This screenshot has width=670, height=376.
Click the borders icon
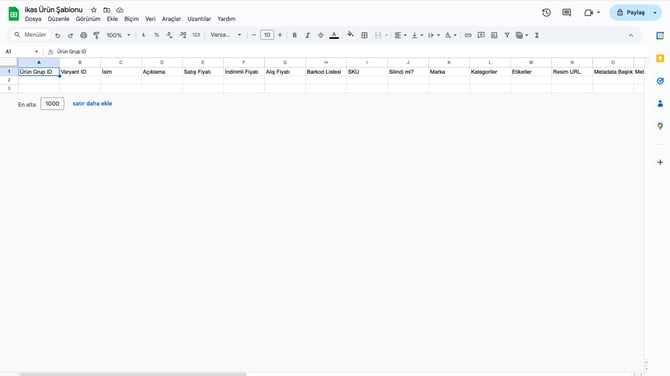tap(364, 35)
